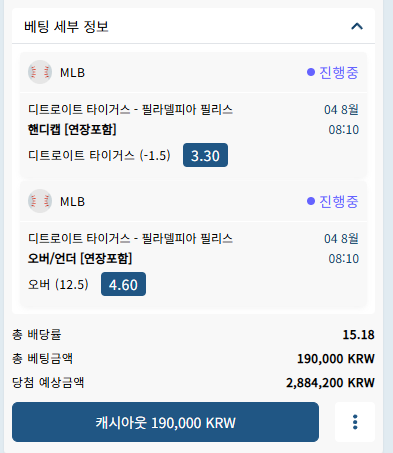Image resolution: width=393 pixels, height=453 pixels.
Task: Open first 디트로이트 타이거스 - 필라델피아 필리스 match
Action: pyautogui.click(x=130, y=109)
